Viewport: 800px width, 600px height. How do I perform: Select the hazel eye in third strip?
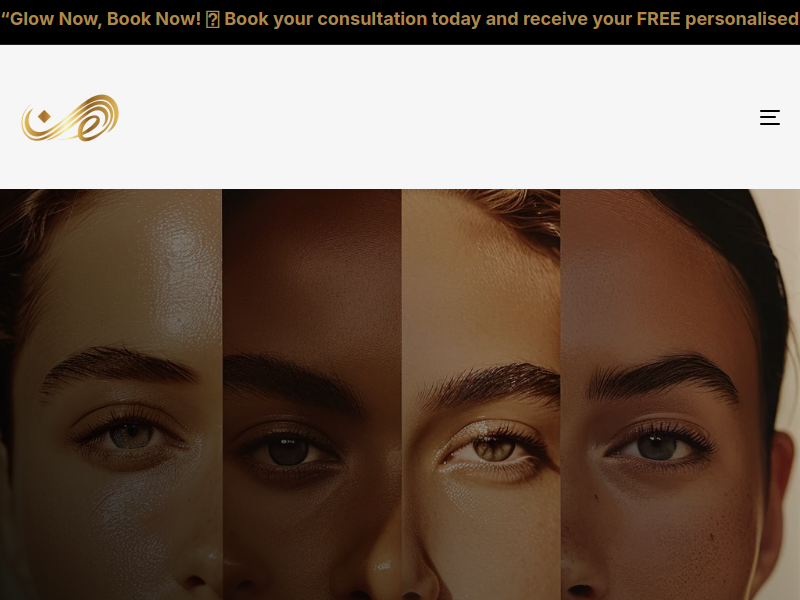click(x=493, y=449)
